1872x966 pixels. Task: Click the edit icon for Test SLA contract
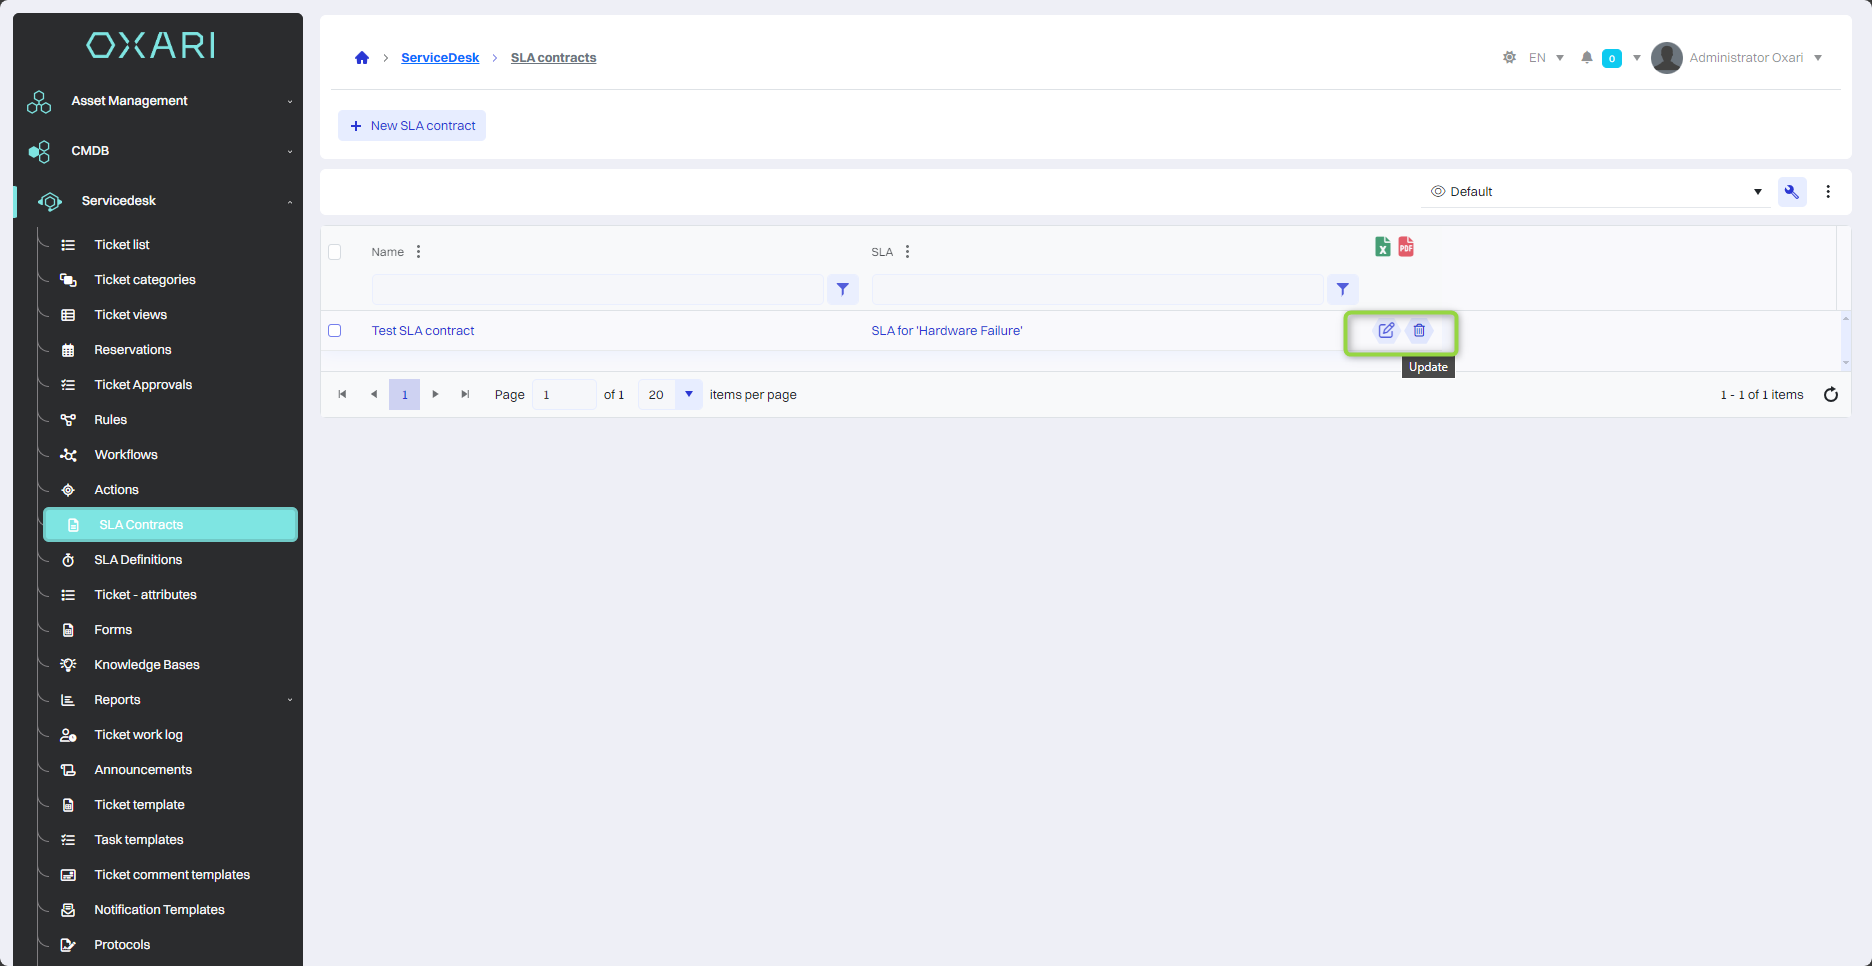point(1386,331)
